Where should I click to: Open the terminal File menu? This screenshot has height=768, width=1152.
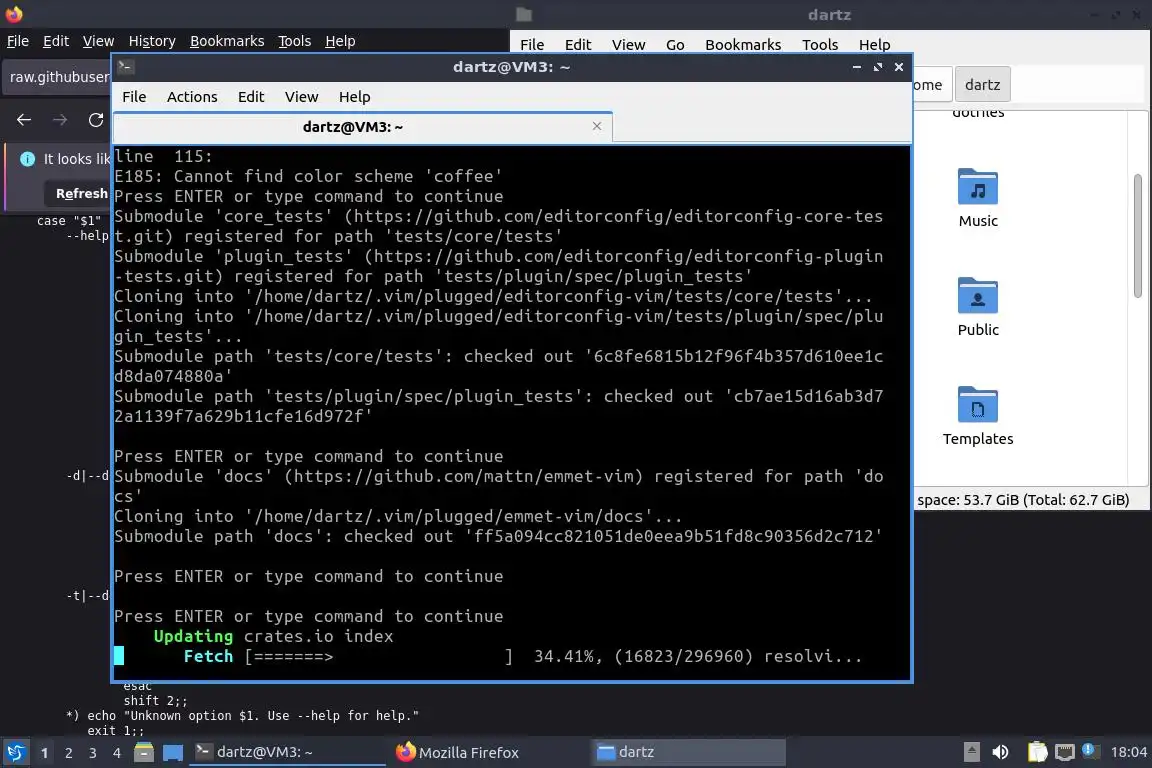tap(134, 97)
